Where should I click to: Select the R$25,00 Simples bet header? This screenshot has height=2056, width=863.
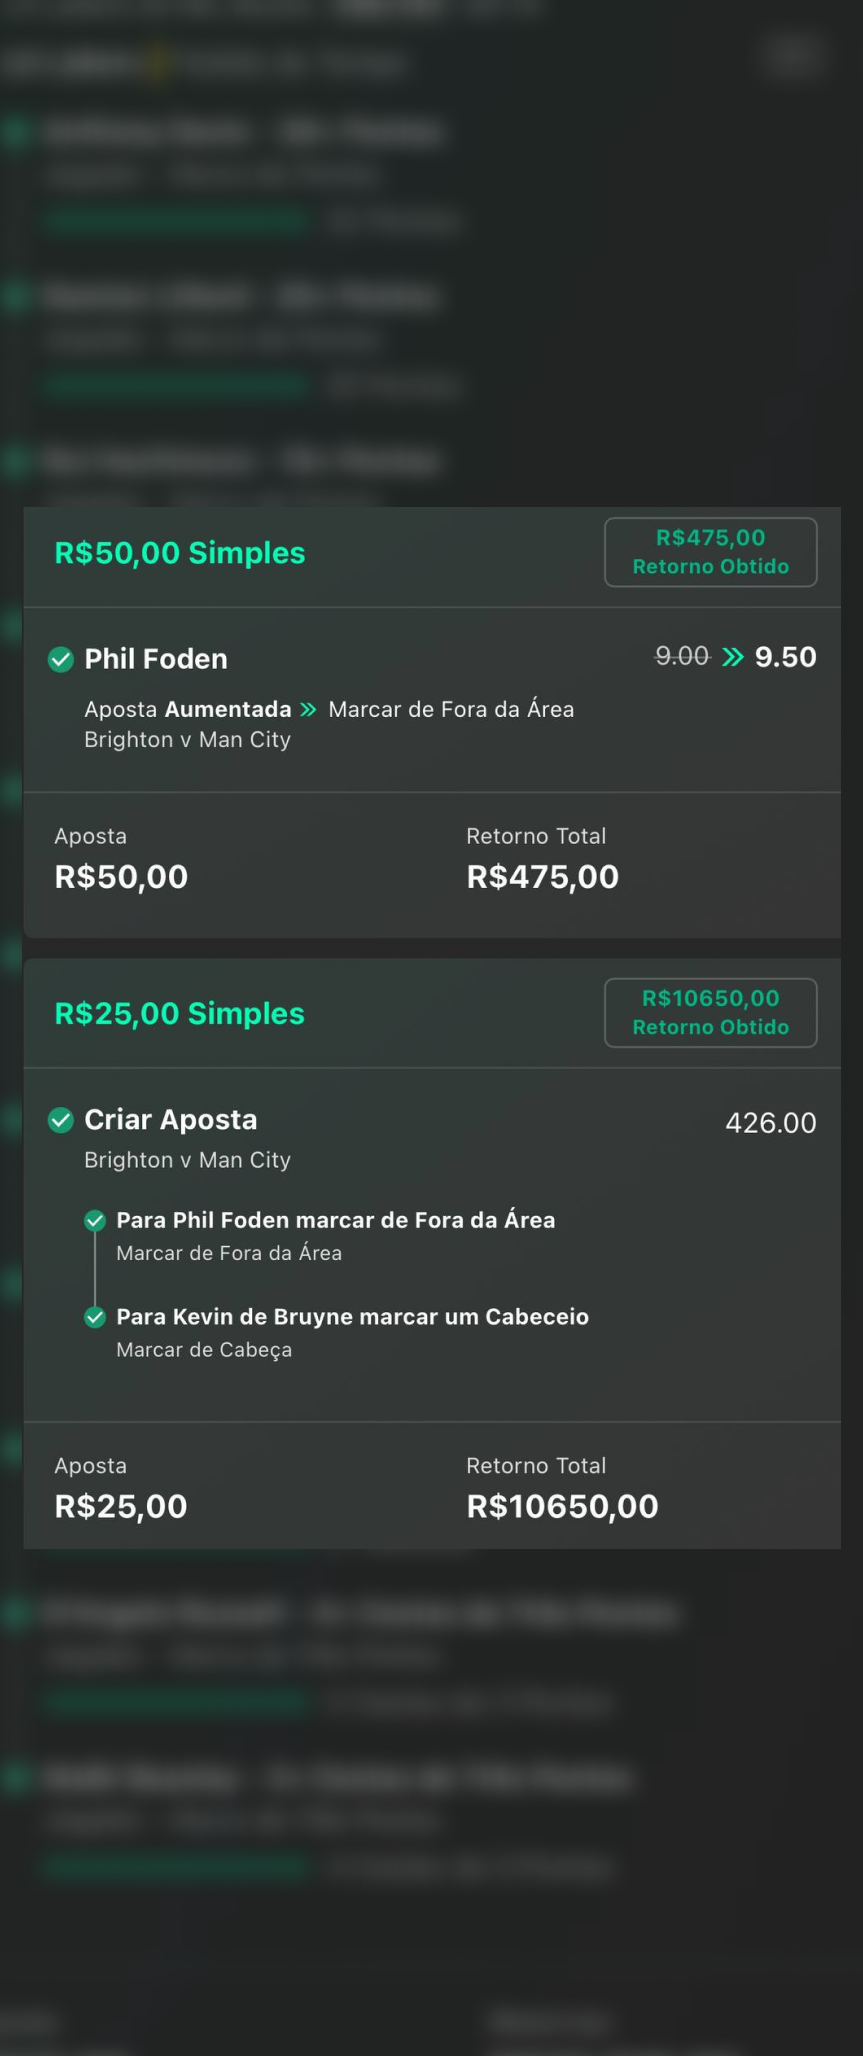180,1014
